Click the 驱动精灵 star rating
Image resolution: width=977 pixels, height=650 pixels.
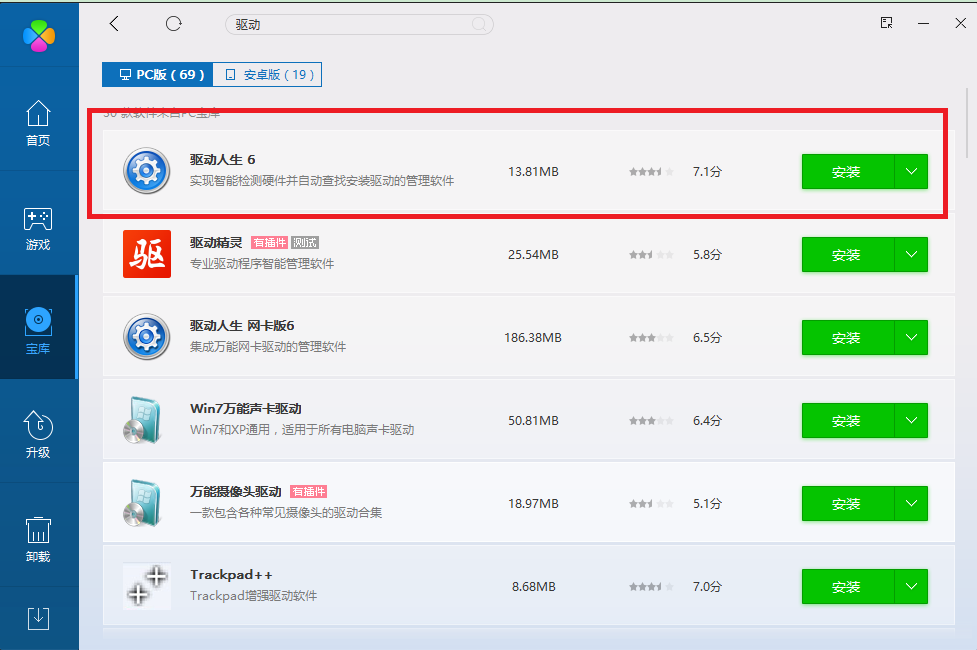[x=651, y=254]
